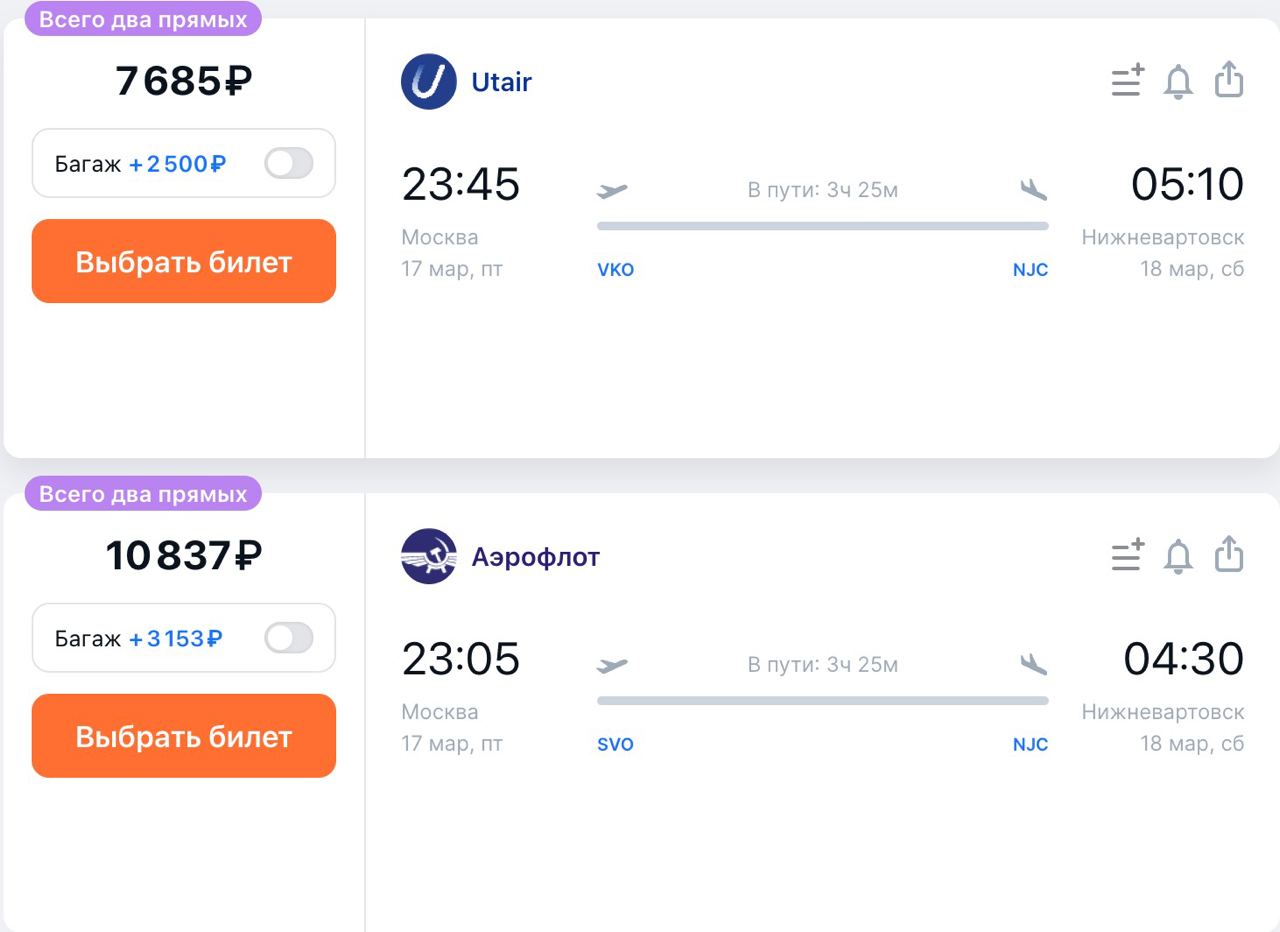Click the price alert bell on the Аэрофлот ticket
Screen dimensions: 1280x932
1179,557
